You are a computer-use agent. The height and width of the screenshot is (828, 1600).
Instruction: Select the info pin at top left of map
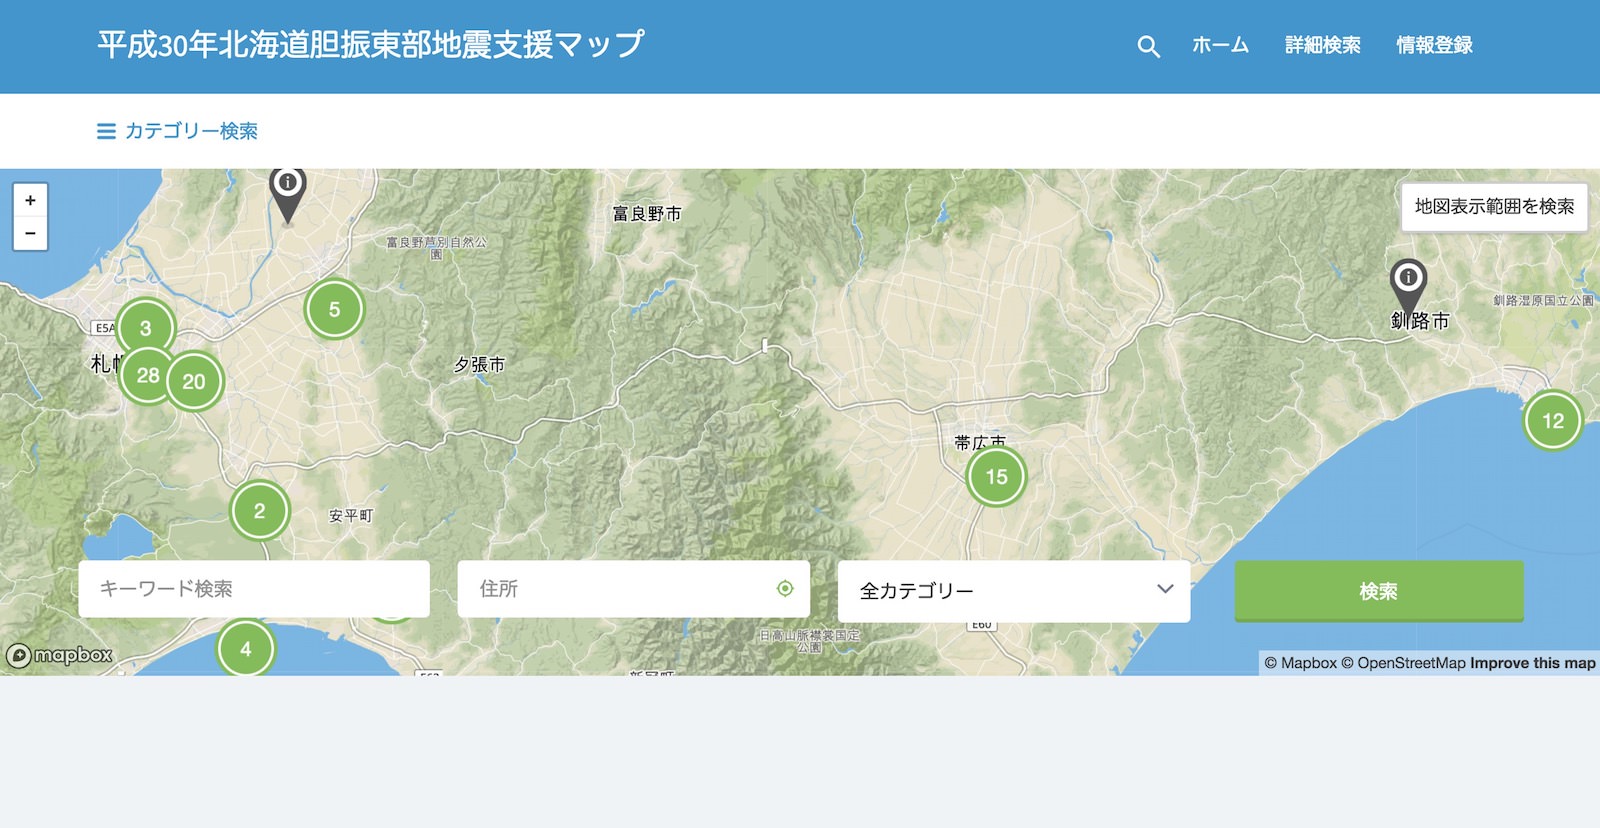pos(288,194)
